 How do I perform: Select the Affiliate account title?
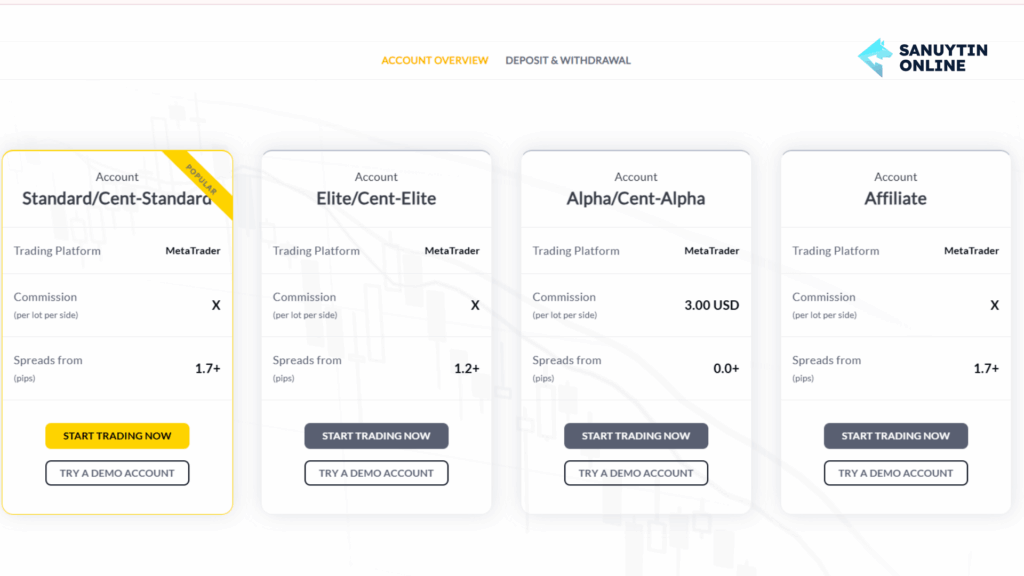click(x=896, y=199)
